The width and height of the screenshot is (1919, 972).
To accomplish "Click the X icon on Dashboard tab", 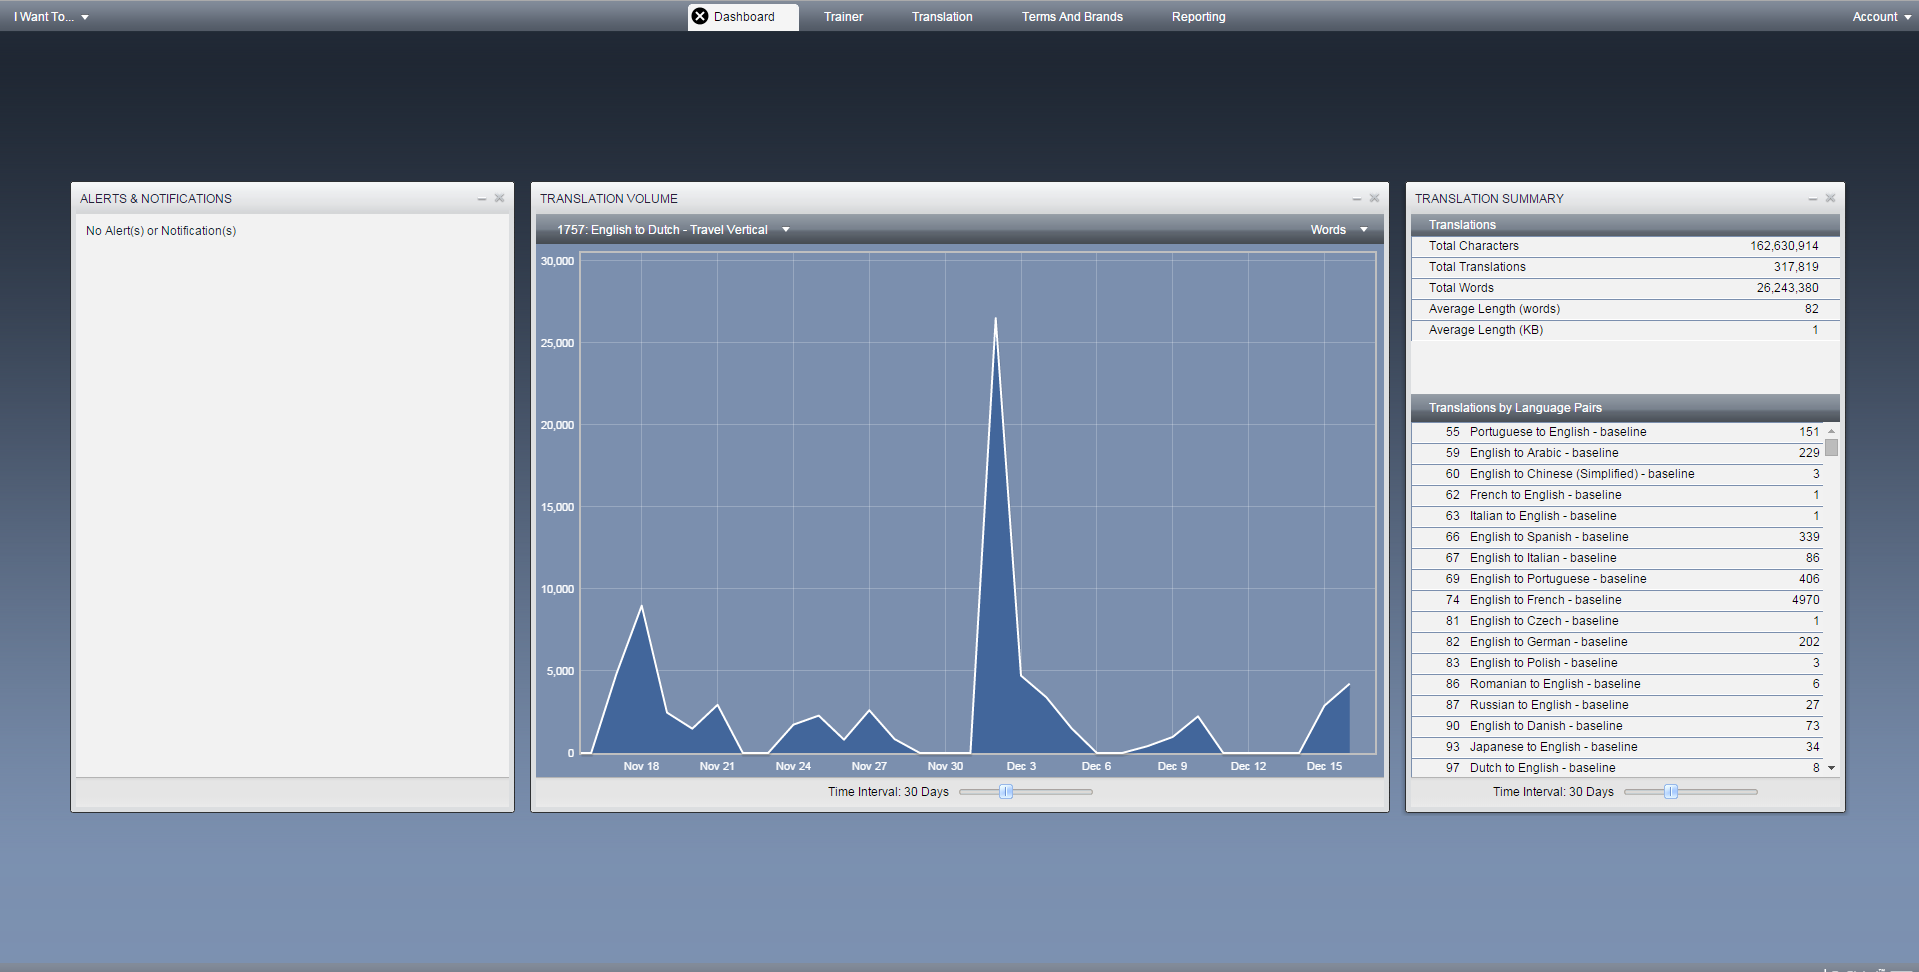I will click(x=700, y=16).
